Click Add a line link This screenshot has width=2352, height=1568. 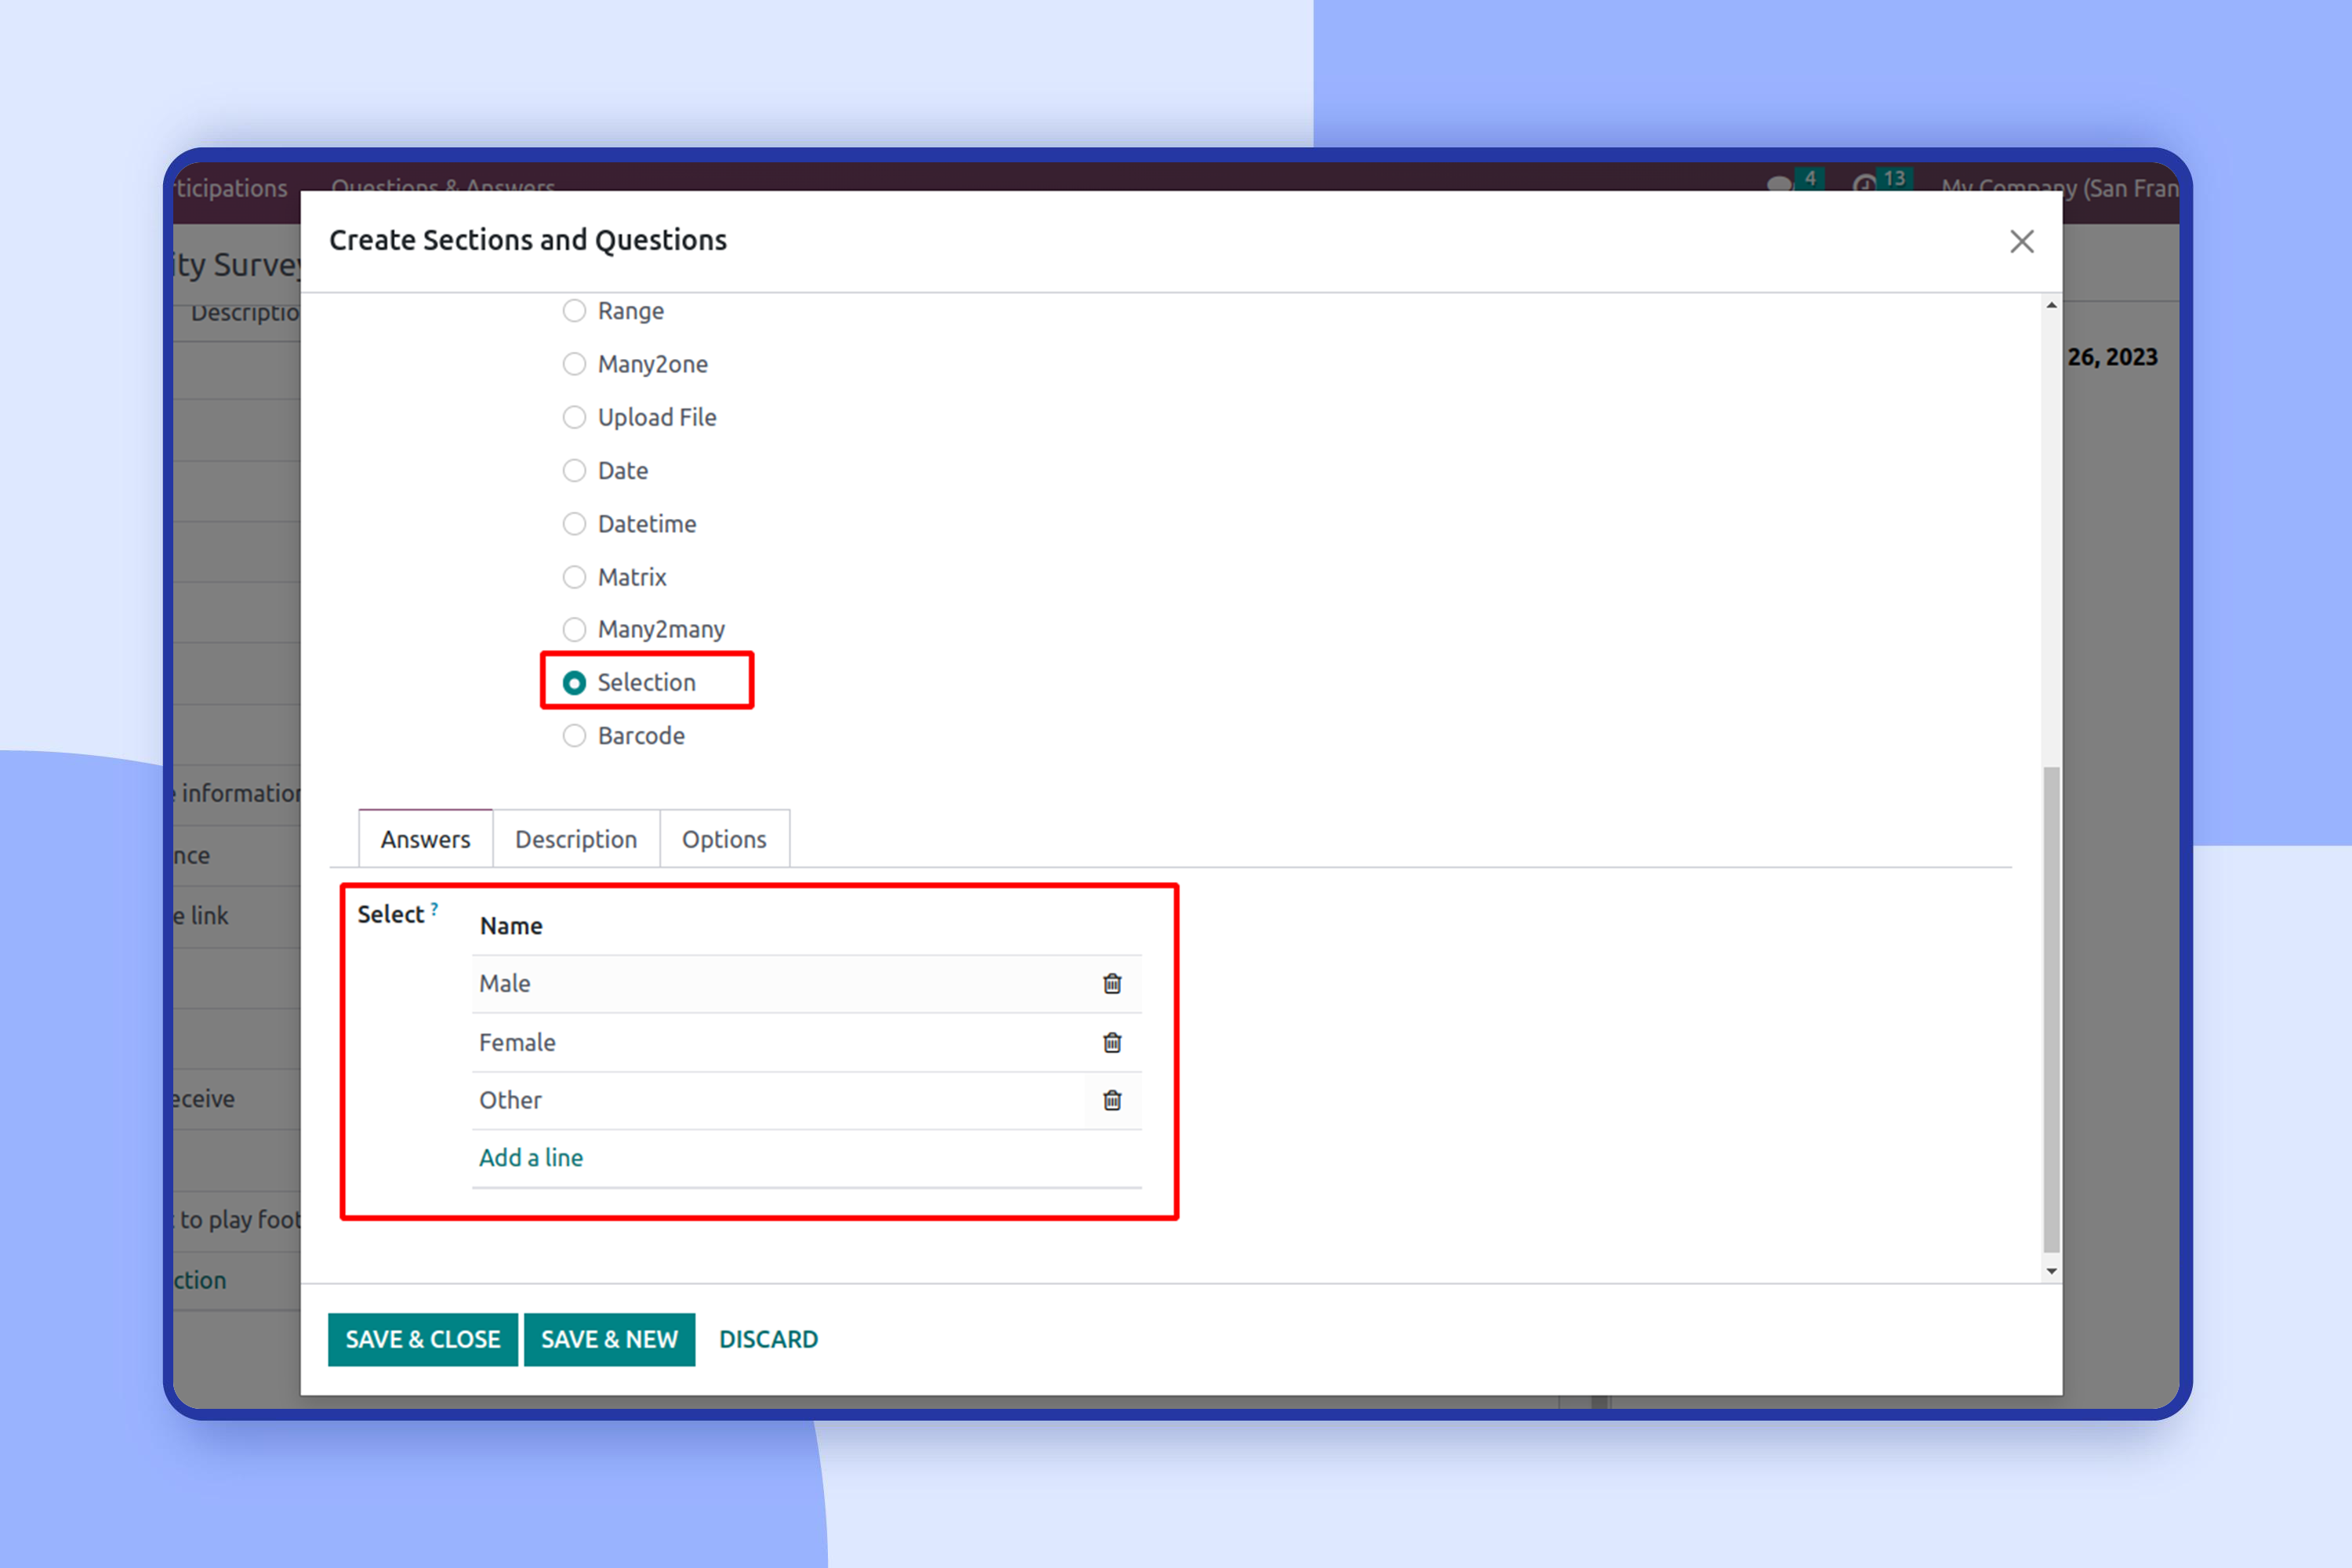[x=531, y=1158]
